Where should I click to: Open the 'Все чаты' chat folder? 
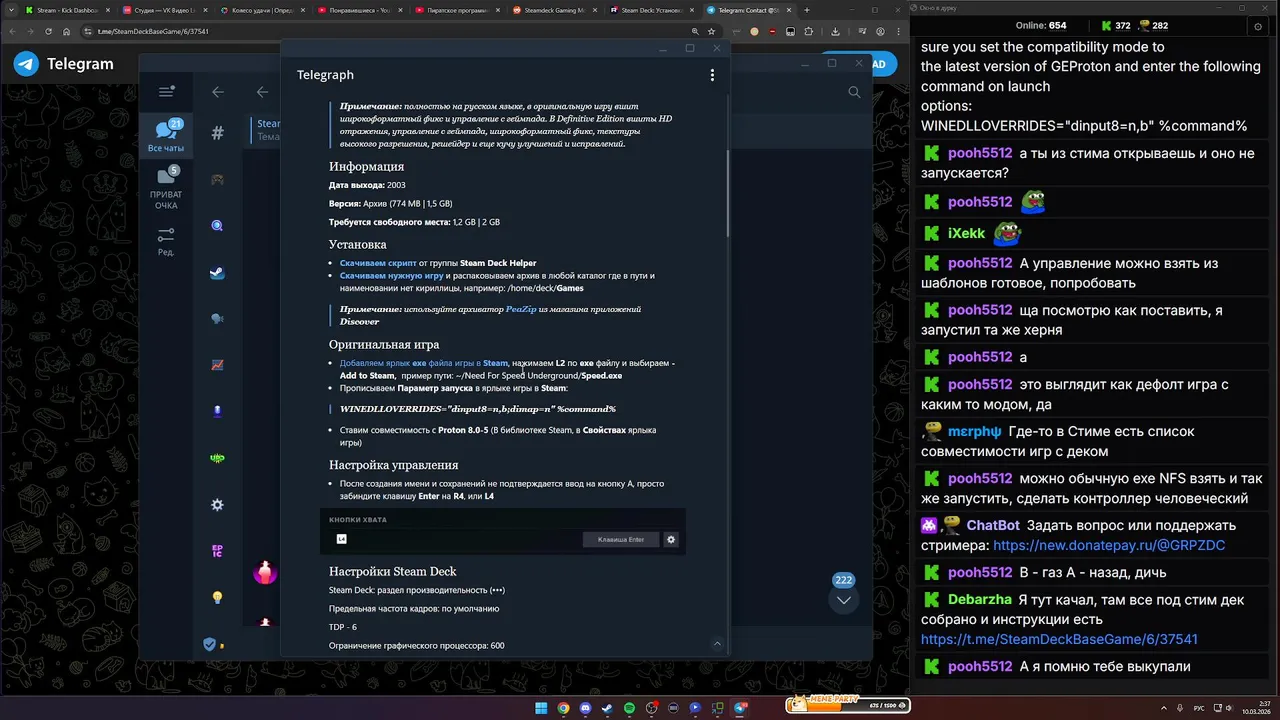coord(166,137)
